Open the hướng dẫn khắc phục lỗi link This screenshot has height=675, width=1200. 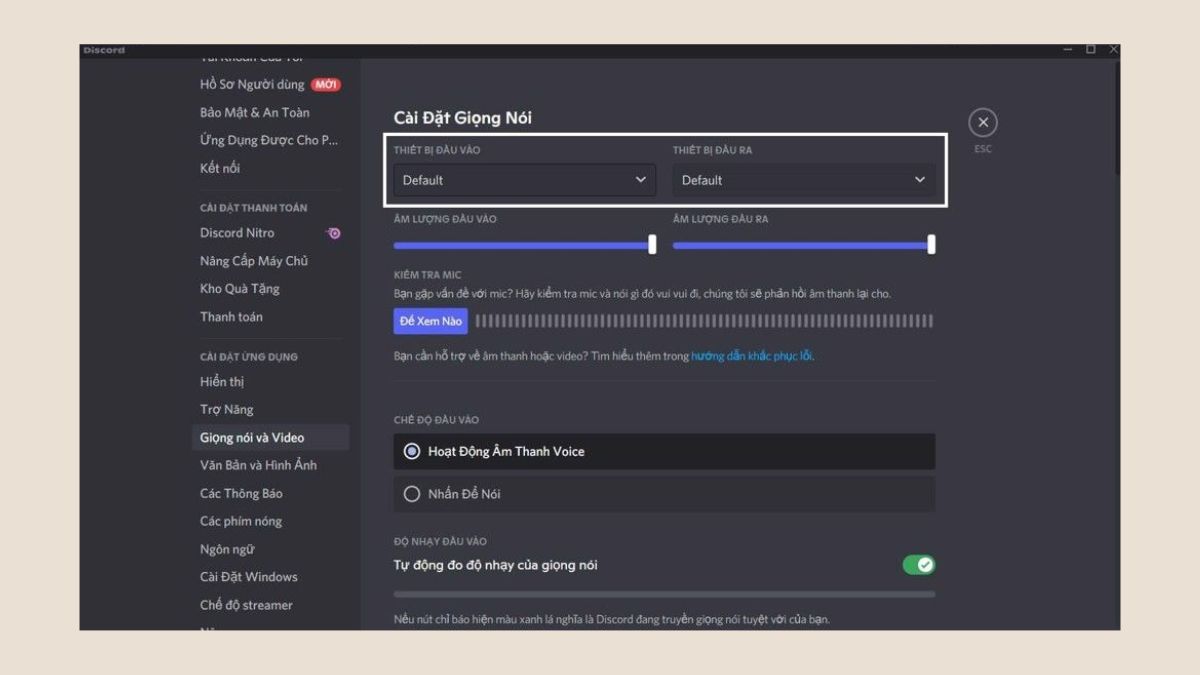753,355
